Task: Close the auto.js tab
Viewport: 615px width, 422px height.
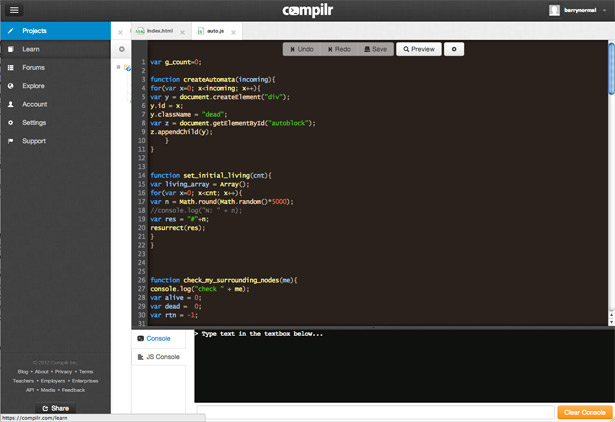Action: [x=233, y=33]
